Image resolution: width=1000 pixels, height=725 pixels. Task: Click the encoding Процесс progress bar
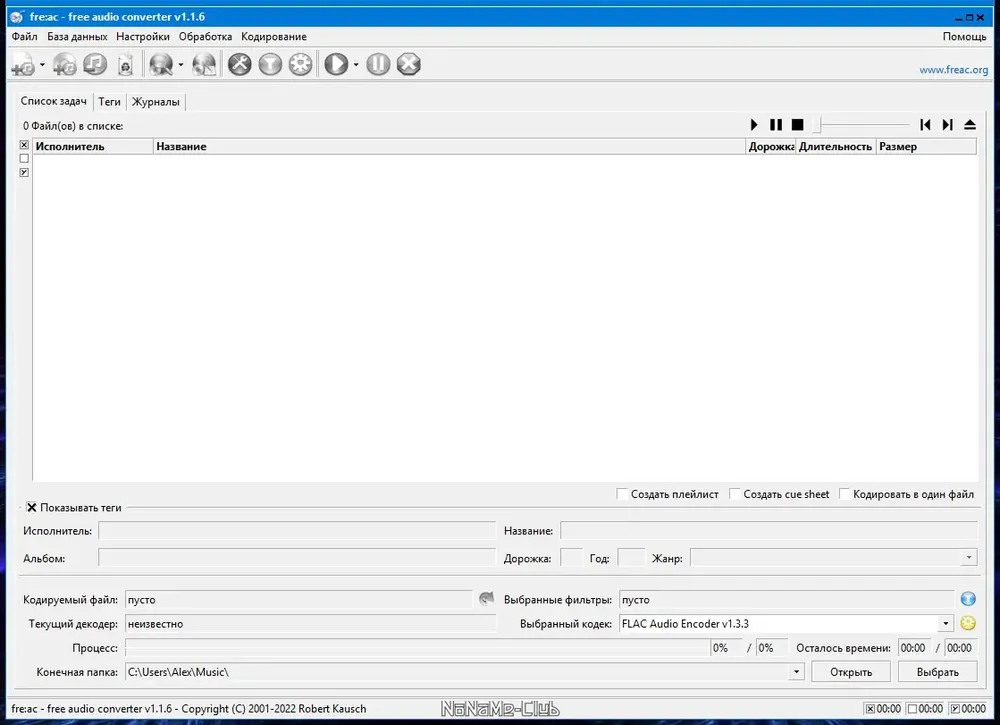418,648
